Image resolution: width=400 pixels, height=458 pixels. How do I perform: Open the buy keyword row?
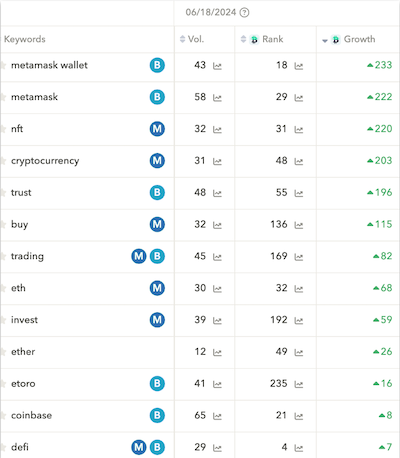click(87, 225)
